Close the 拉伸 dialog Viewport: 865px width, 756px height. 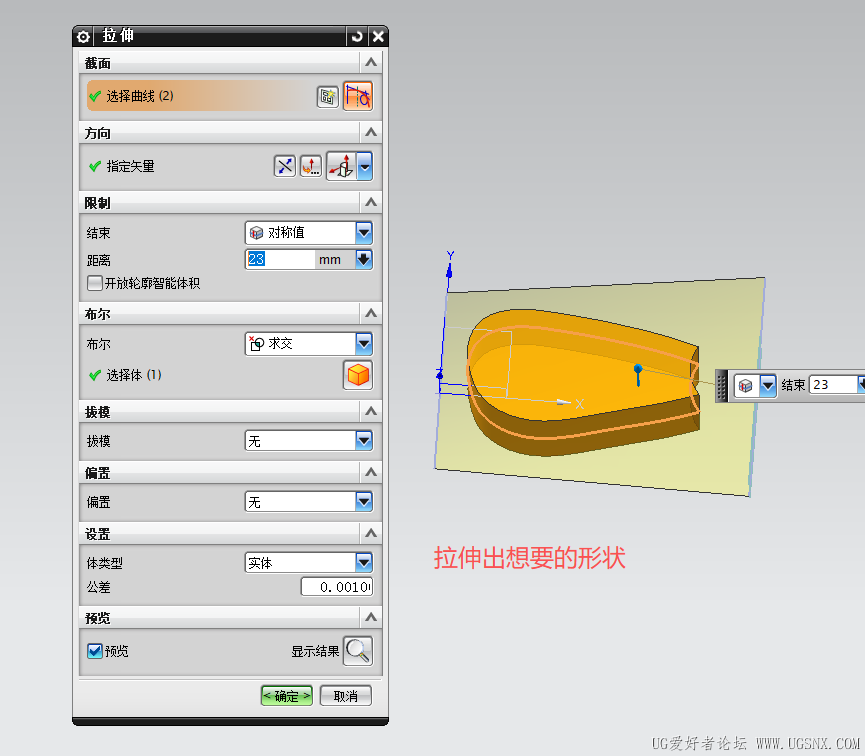click(x=378, y=36)
